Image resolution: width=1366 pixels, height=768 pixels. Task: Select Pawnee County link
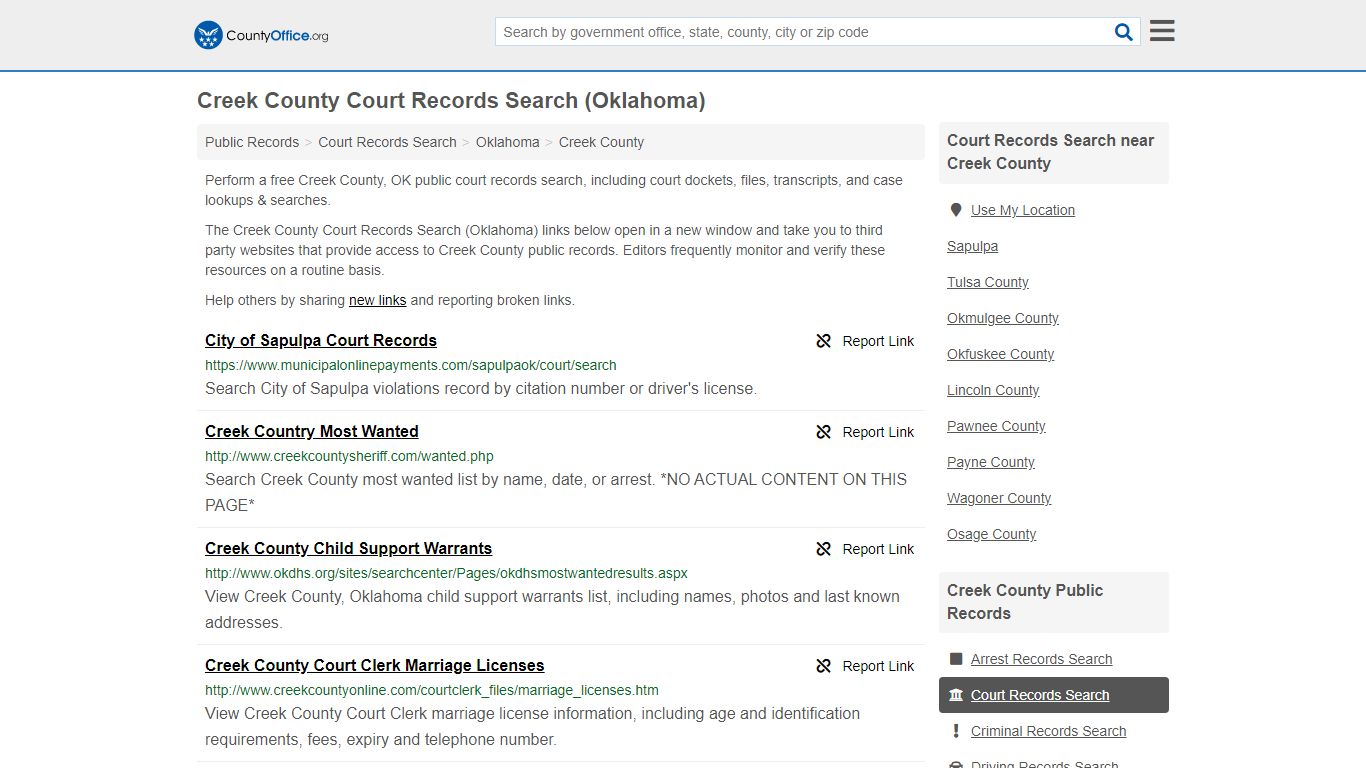coord(996,426)
